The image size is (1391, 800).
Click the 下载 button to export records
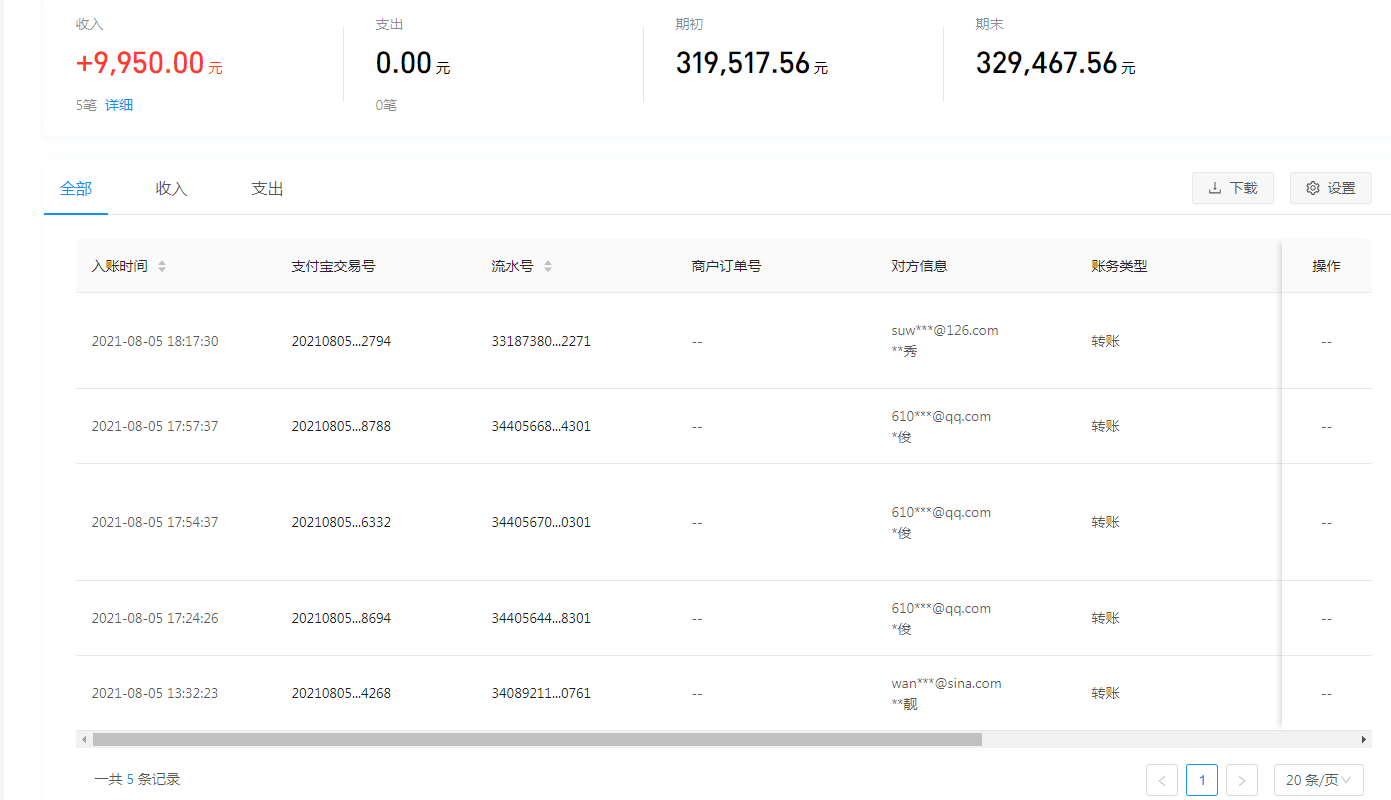pyautogui.click(x=1232, y=188)
